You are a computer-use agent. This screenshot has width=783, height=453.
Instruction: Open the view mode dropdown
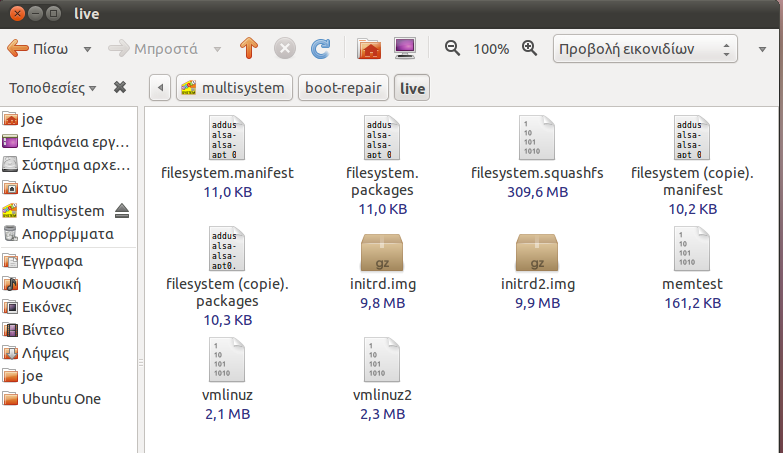click(x=645, y=48)
